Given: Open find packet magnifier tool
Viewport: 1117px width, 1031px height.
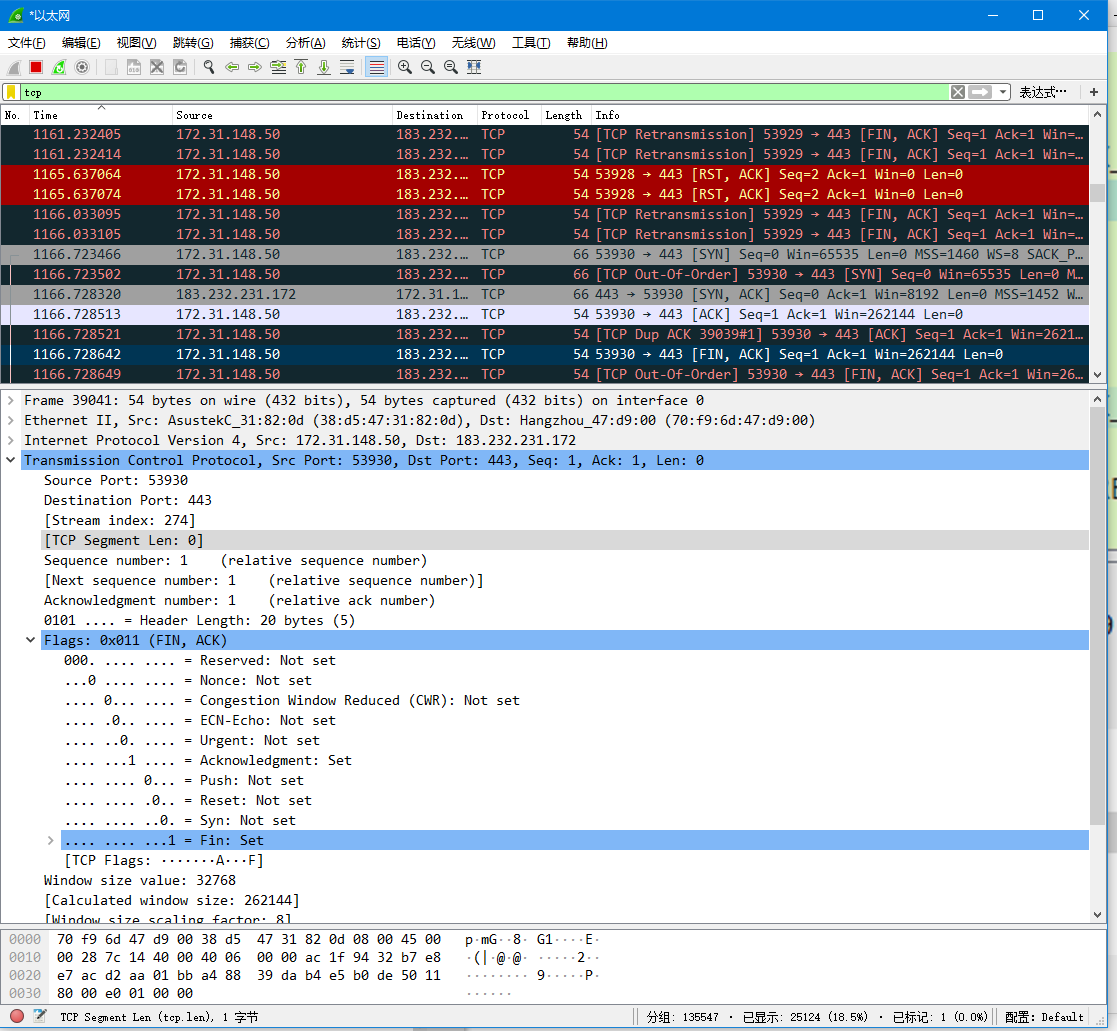Looking at the screenshot, I should pyautogui.click(x=209, y=67).
